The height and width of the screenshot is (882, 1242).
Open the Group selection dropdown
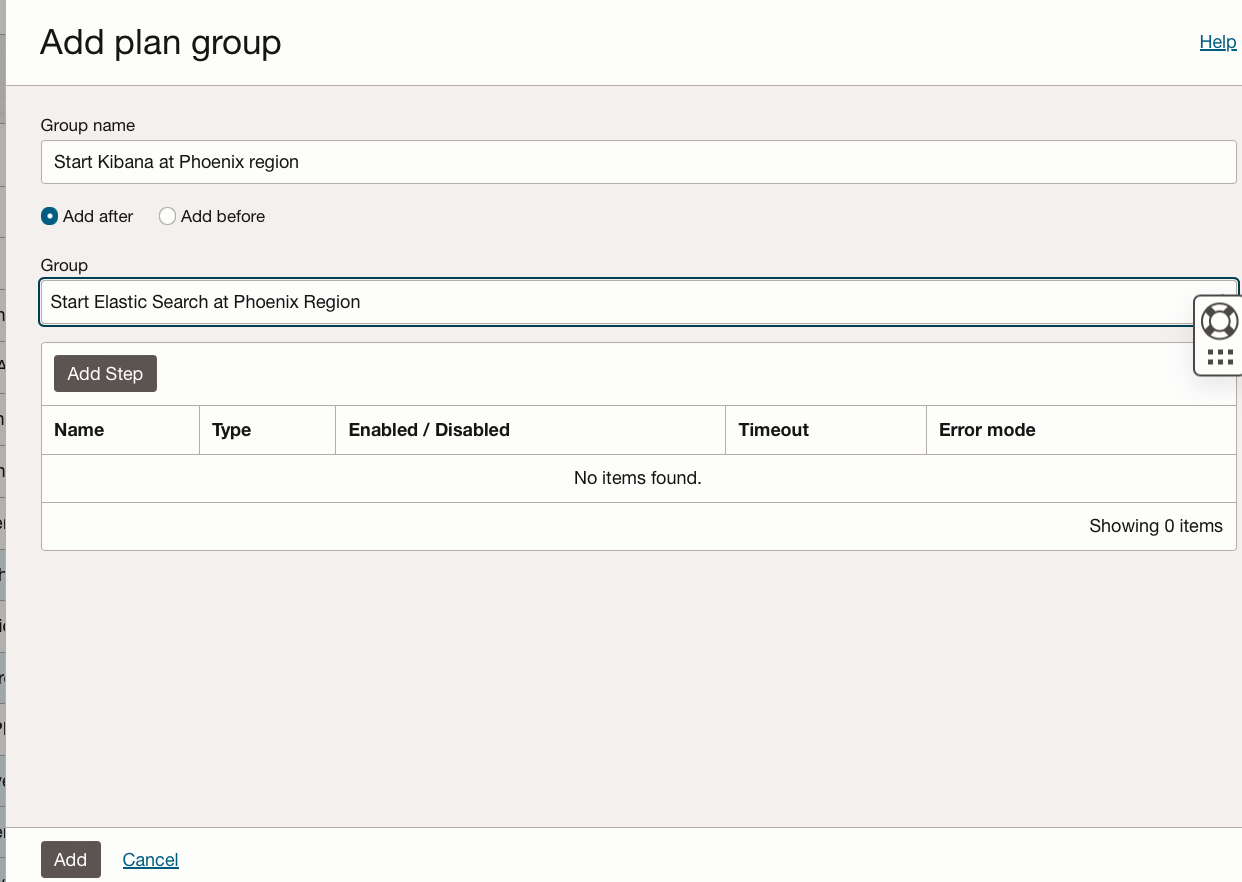coord(638,302)
